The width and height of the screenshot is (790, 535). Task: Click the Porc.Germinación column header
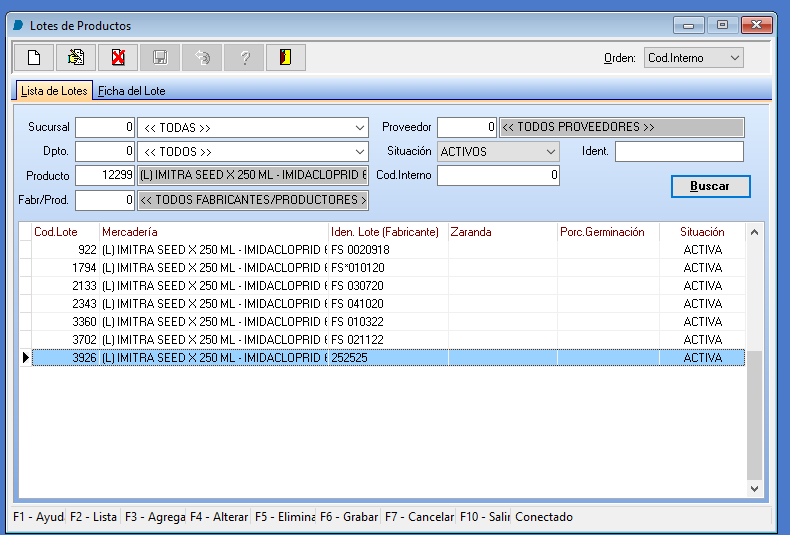608,232
